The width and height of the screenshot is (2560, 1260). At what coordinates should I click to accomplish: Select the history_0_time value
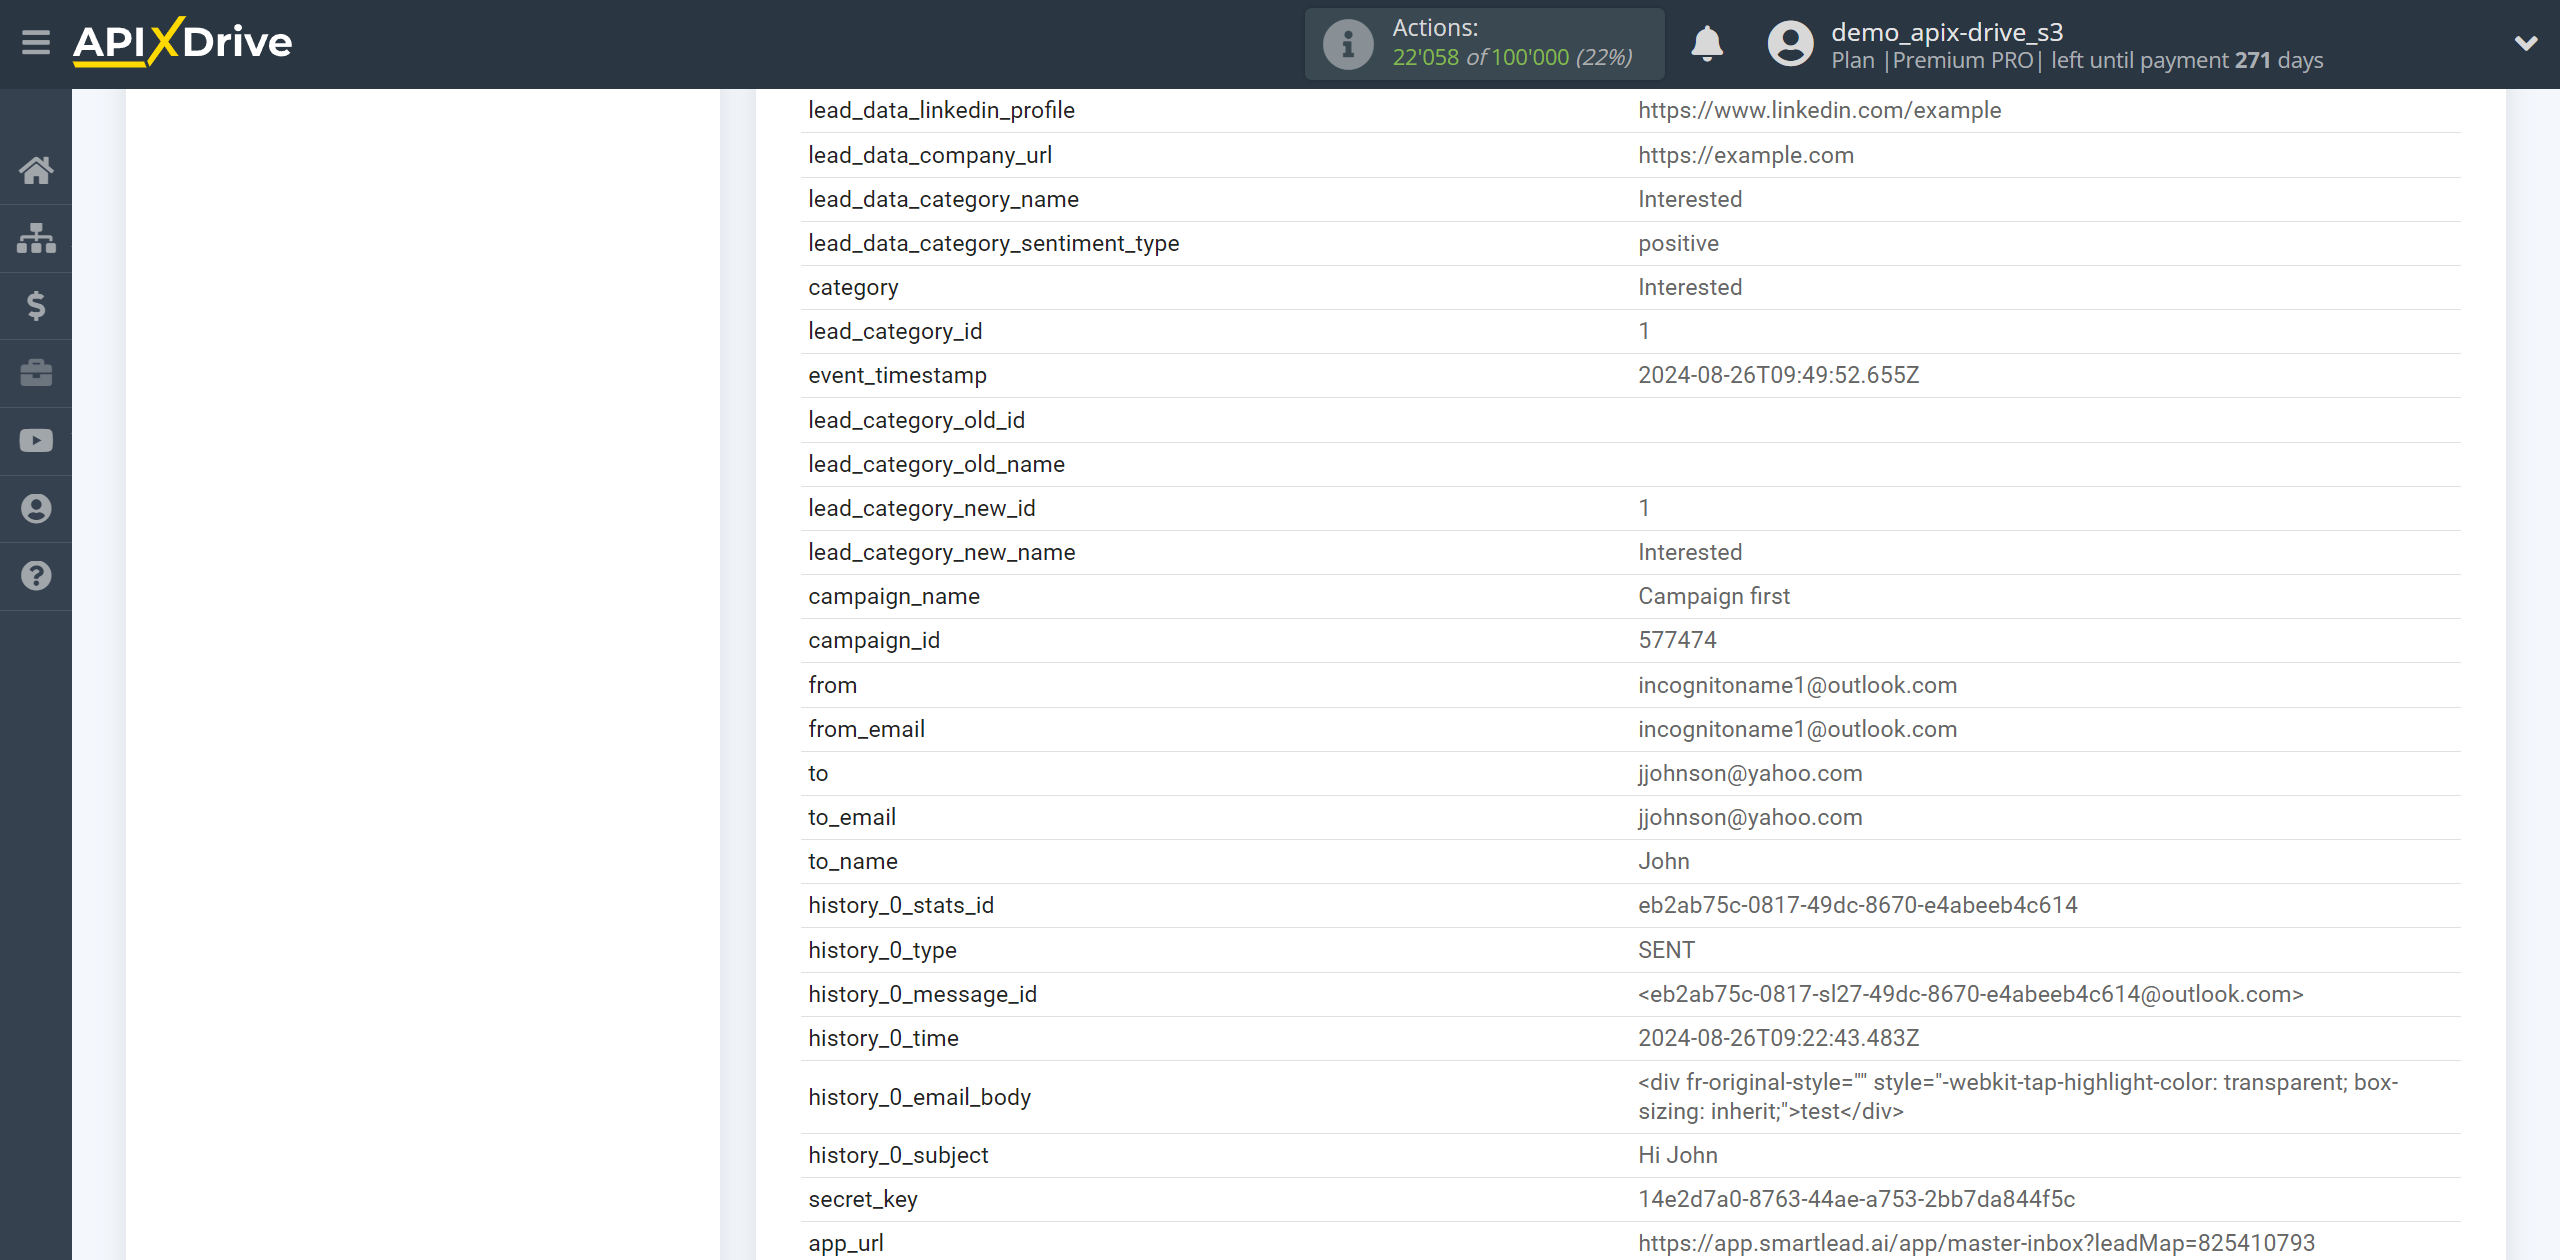(1778, 1038)
